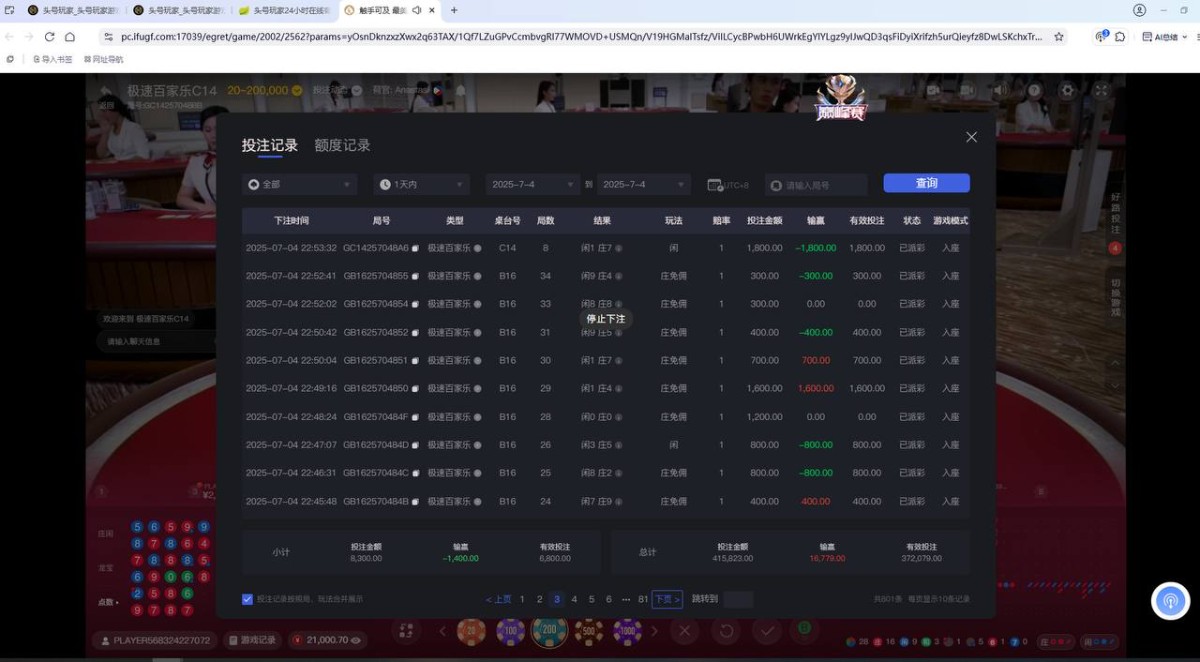Viewport: 1200px width, 662px height.
Task: Open the 全部 bet type dropdown
Action: coord(298,183)
